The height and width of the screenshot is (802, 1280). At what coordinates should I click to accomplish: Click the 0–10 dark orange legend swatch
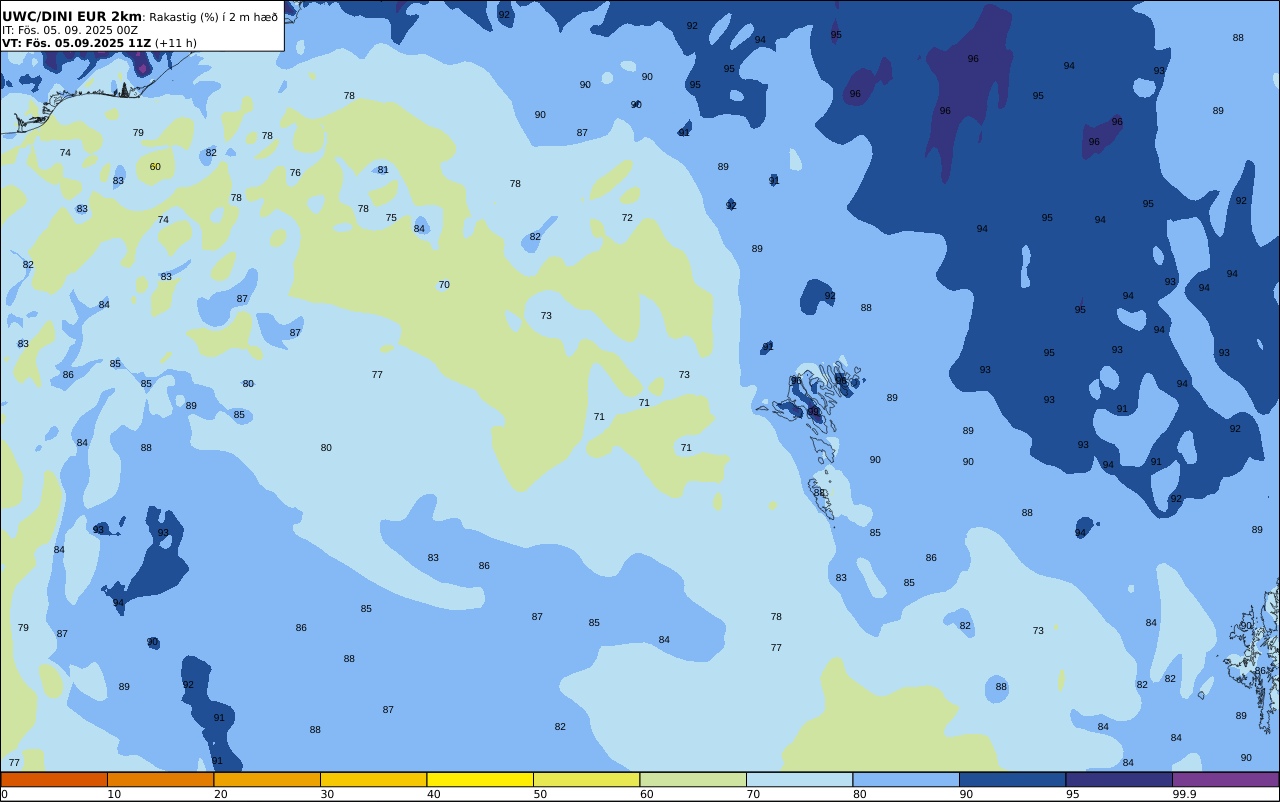point(54,779)
